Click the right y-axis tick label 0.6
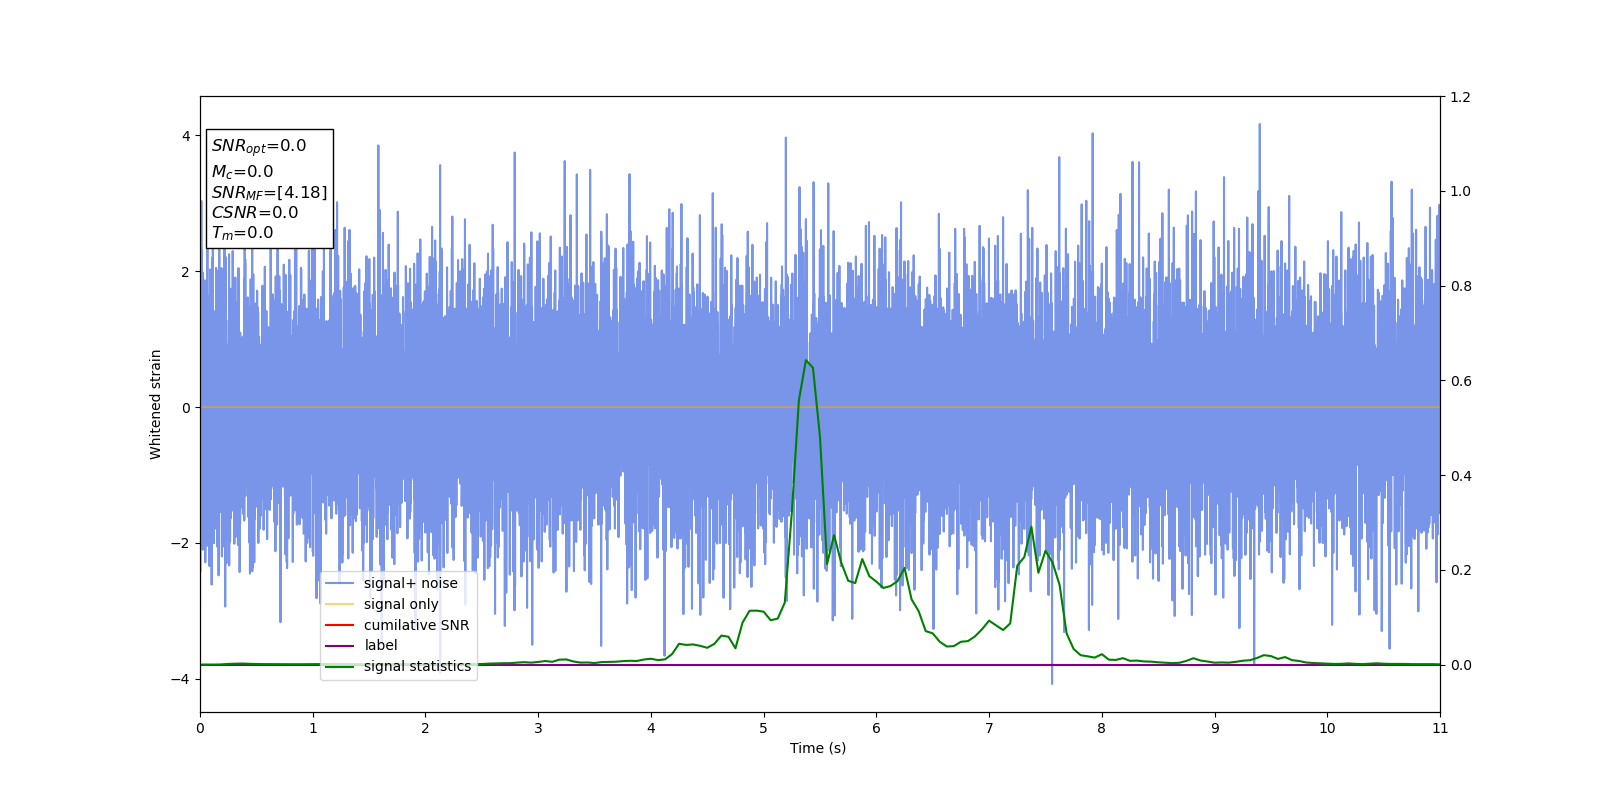This screenshot has height=800, width=1600. tap(1461, 381)
